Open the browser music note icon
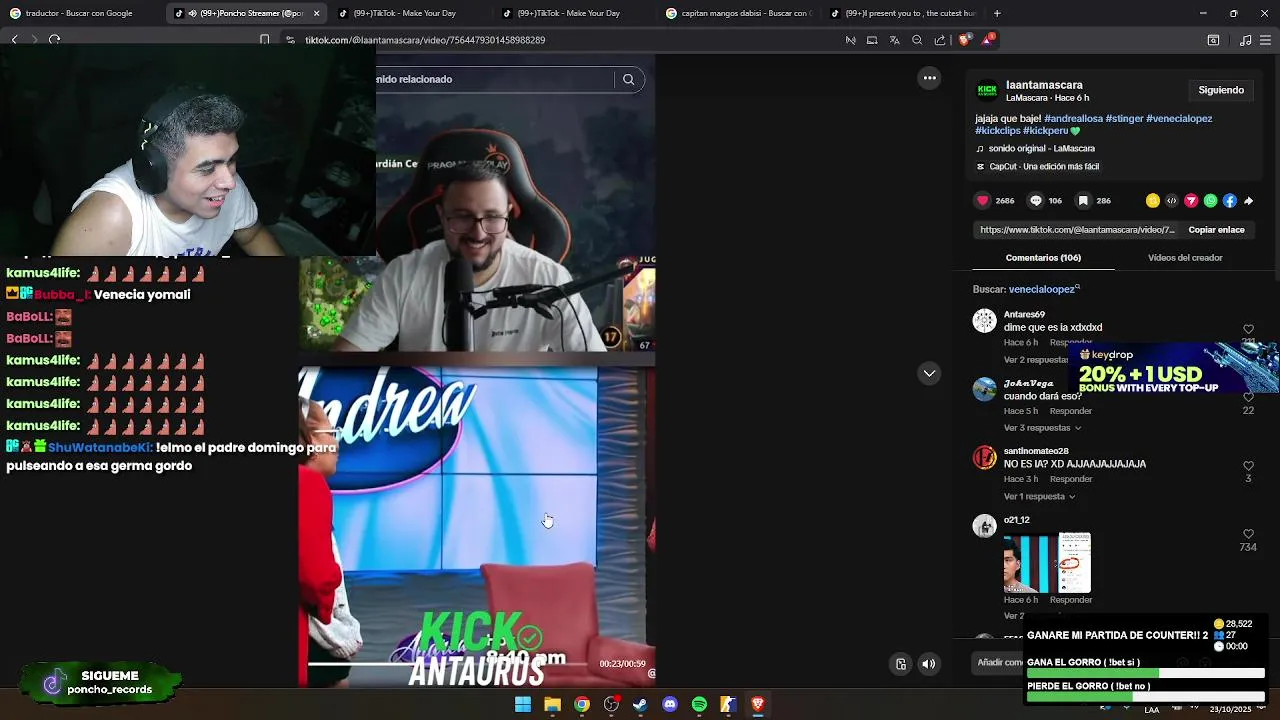 [x=1245, y=40]
